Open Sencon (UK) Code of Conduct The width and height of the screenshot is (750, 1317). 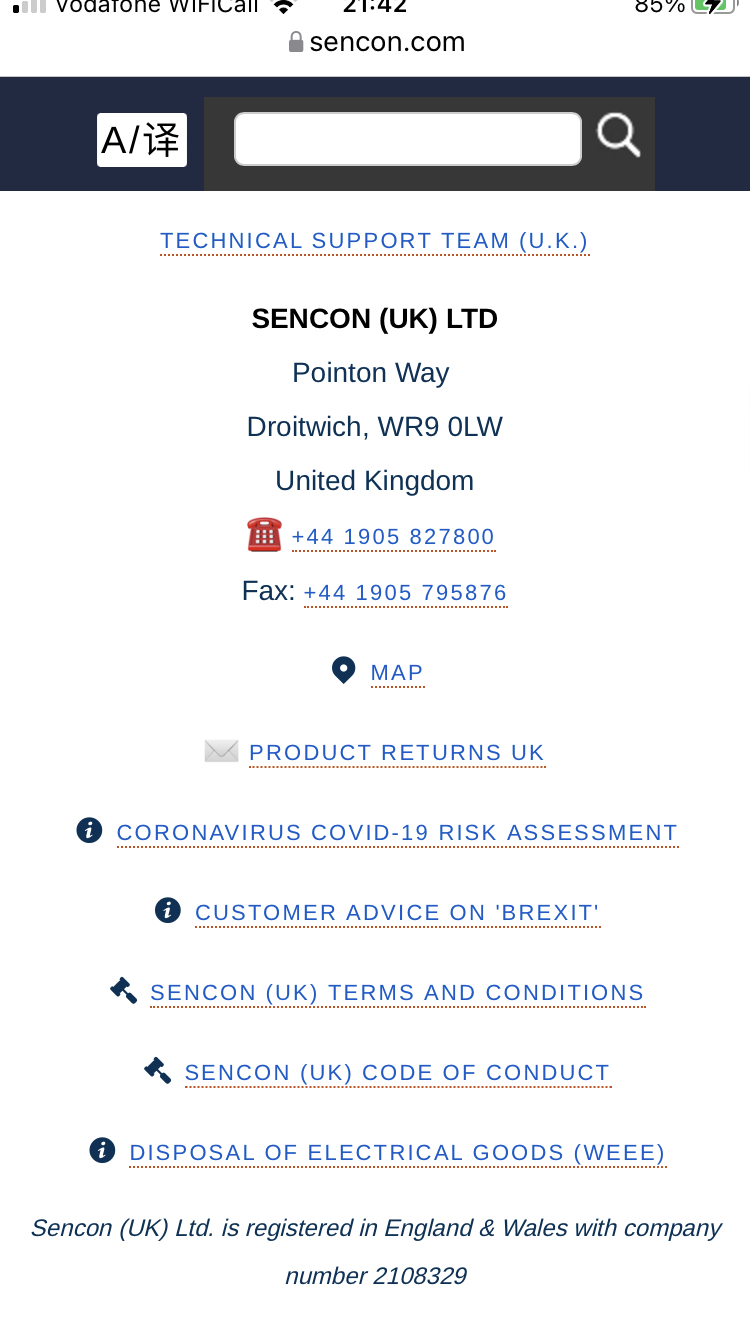(x=397, y=1073)
